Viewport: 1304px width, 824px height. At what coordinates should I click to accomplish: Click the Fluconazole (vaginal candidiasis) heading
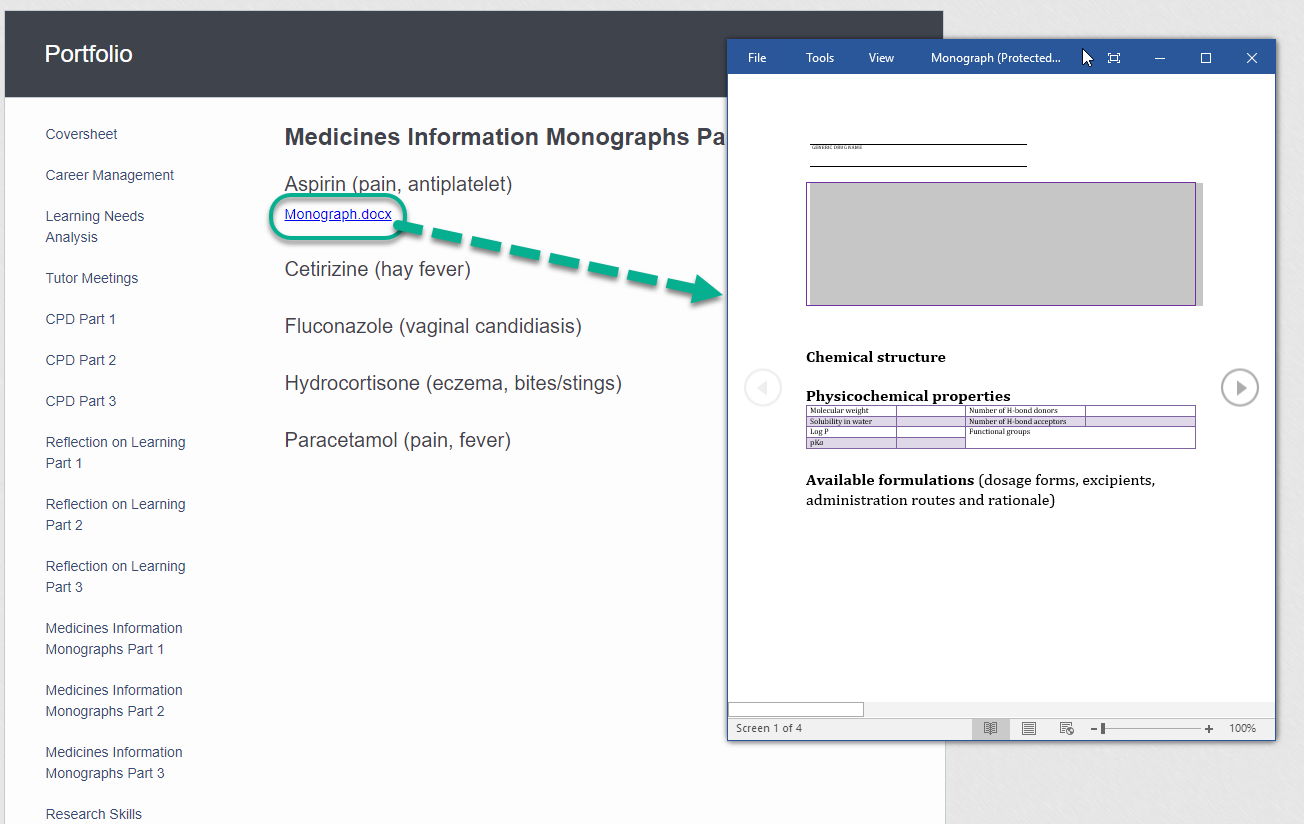[x=433, y=326]
